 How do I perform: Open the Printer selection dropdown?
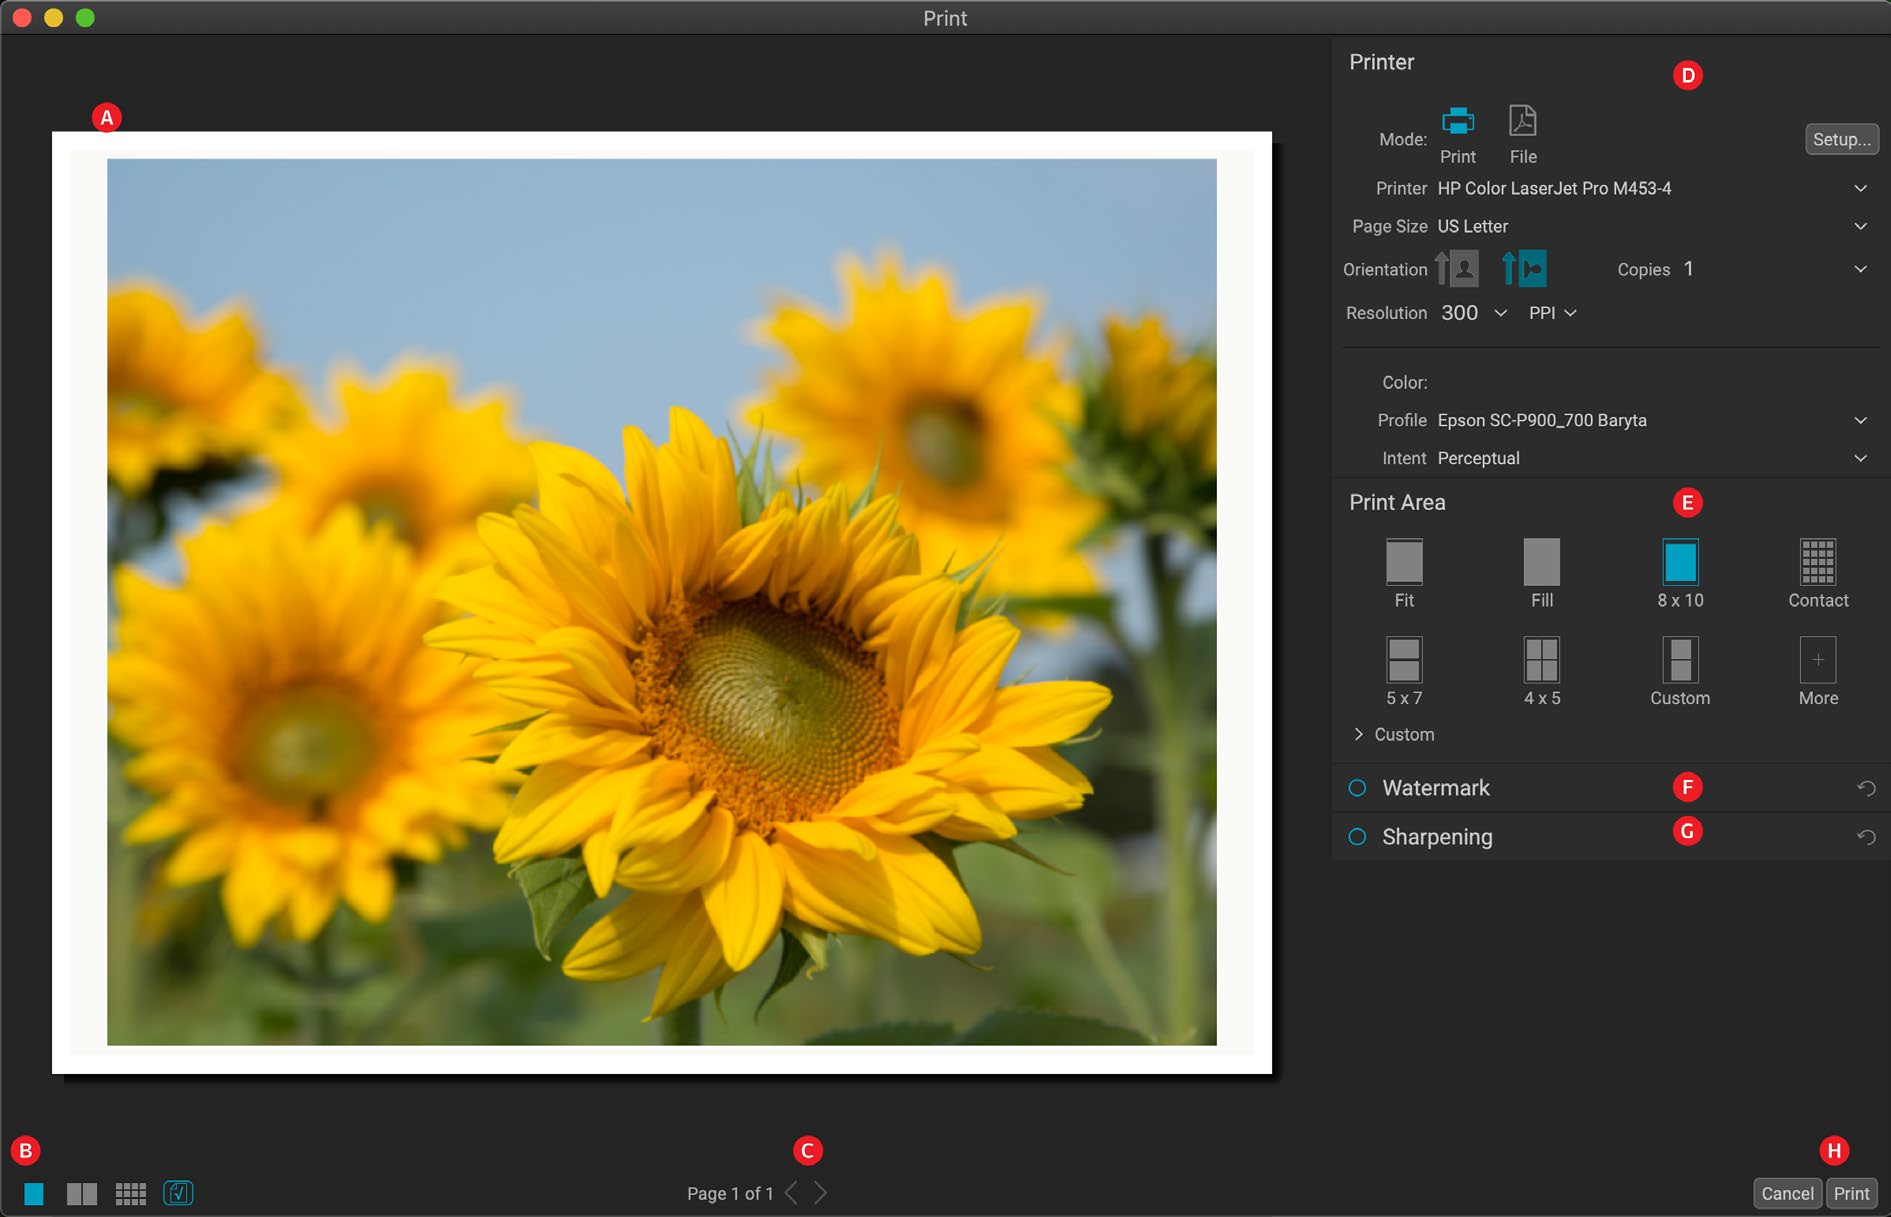1860,188
